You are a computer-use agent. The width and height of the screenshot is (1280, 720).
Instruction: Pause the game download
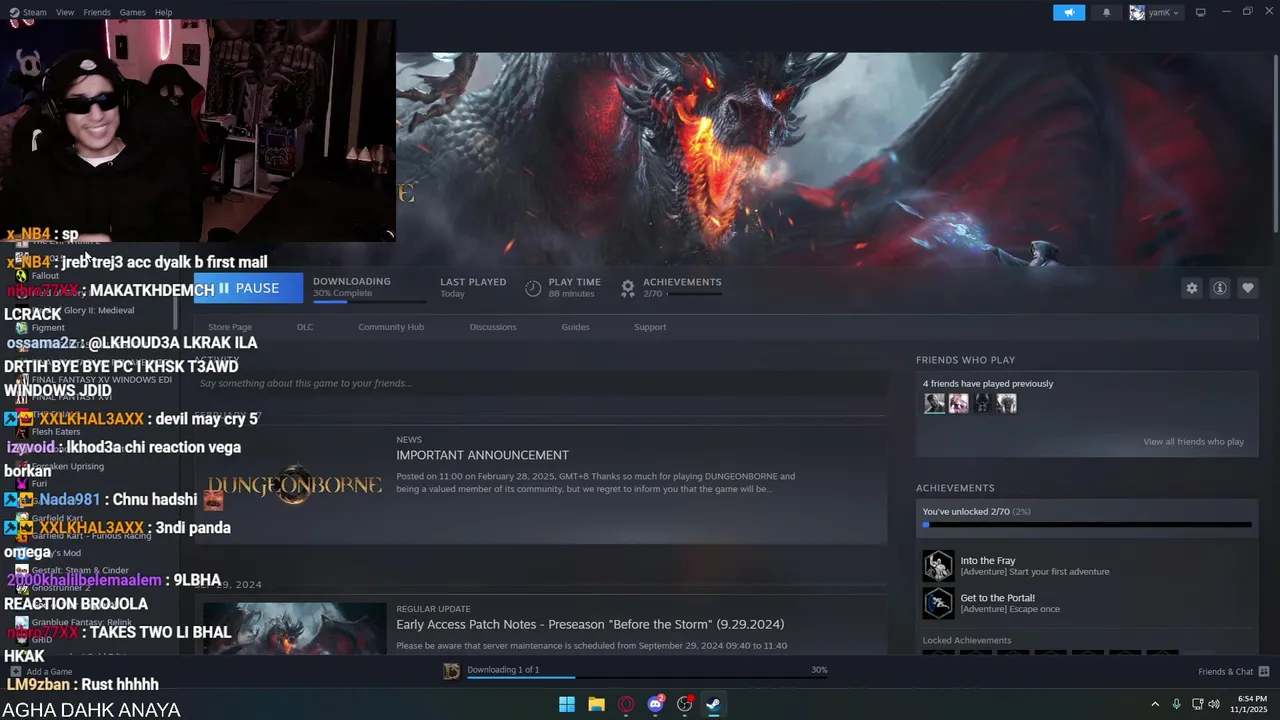point(248,288)
